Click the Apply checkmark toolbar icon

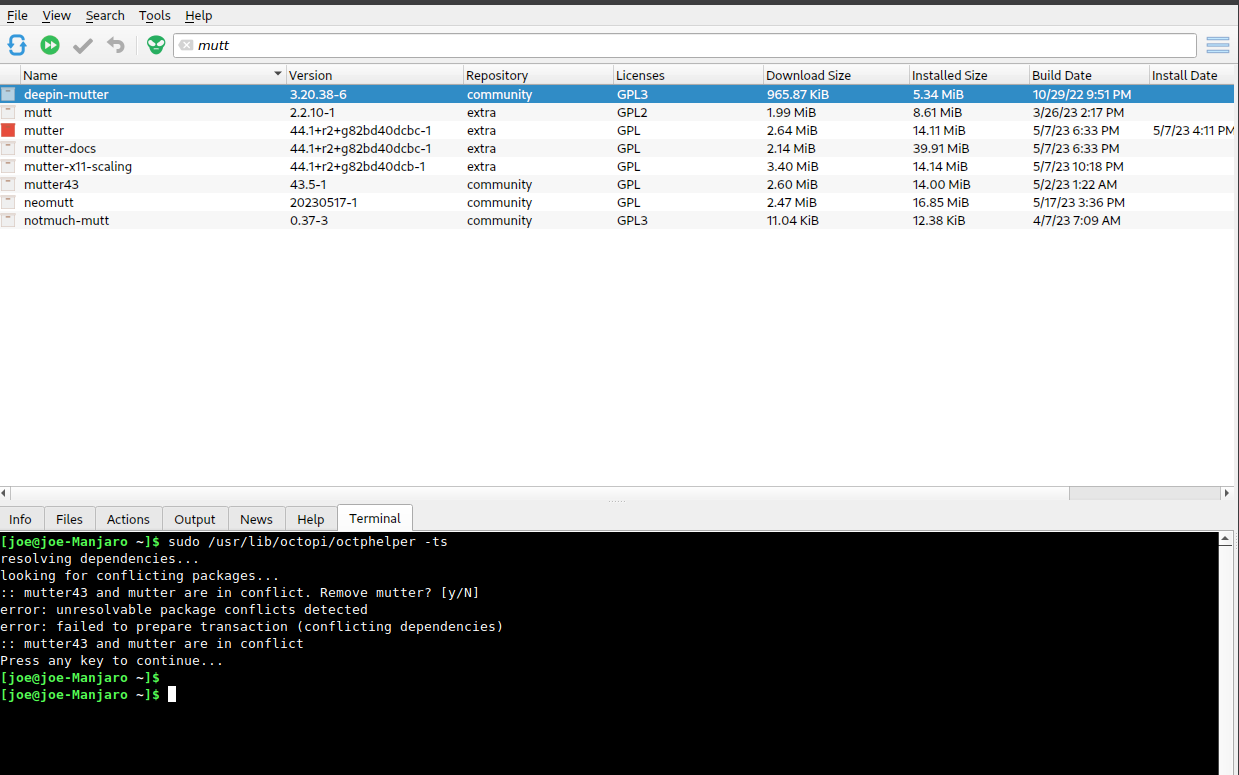click(x=83, y=45)
